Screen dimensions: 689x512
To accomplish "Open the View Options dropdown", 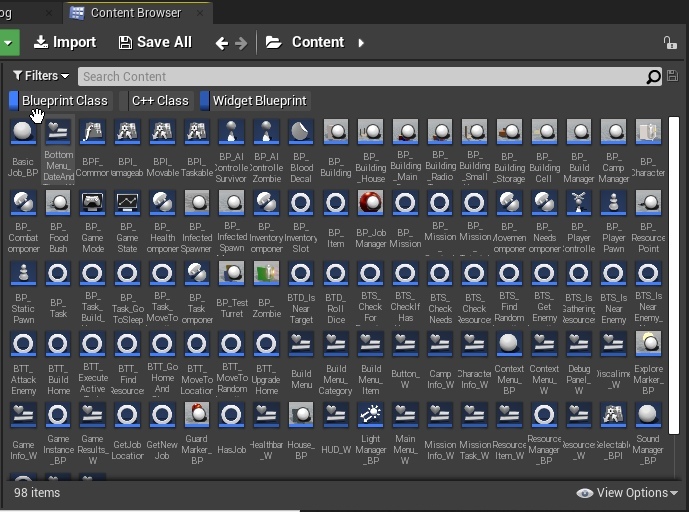I will click(x=630, y=493).
